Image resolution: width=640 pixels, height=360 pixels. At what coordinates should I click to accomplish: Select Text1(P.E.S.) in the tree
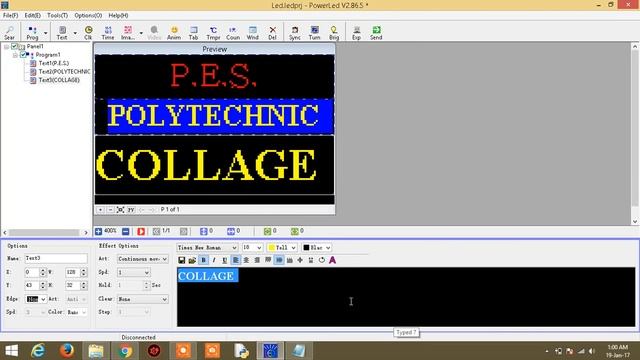[53, 63]
